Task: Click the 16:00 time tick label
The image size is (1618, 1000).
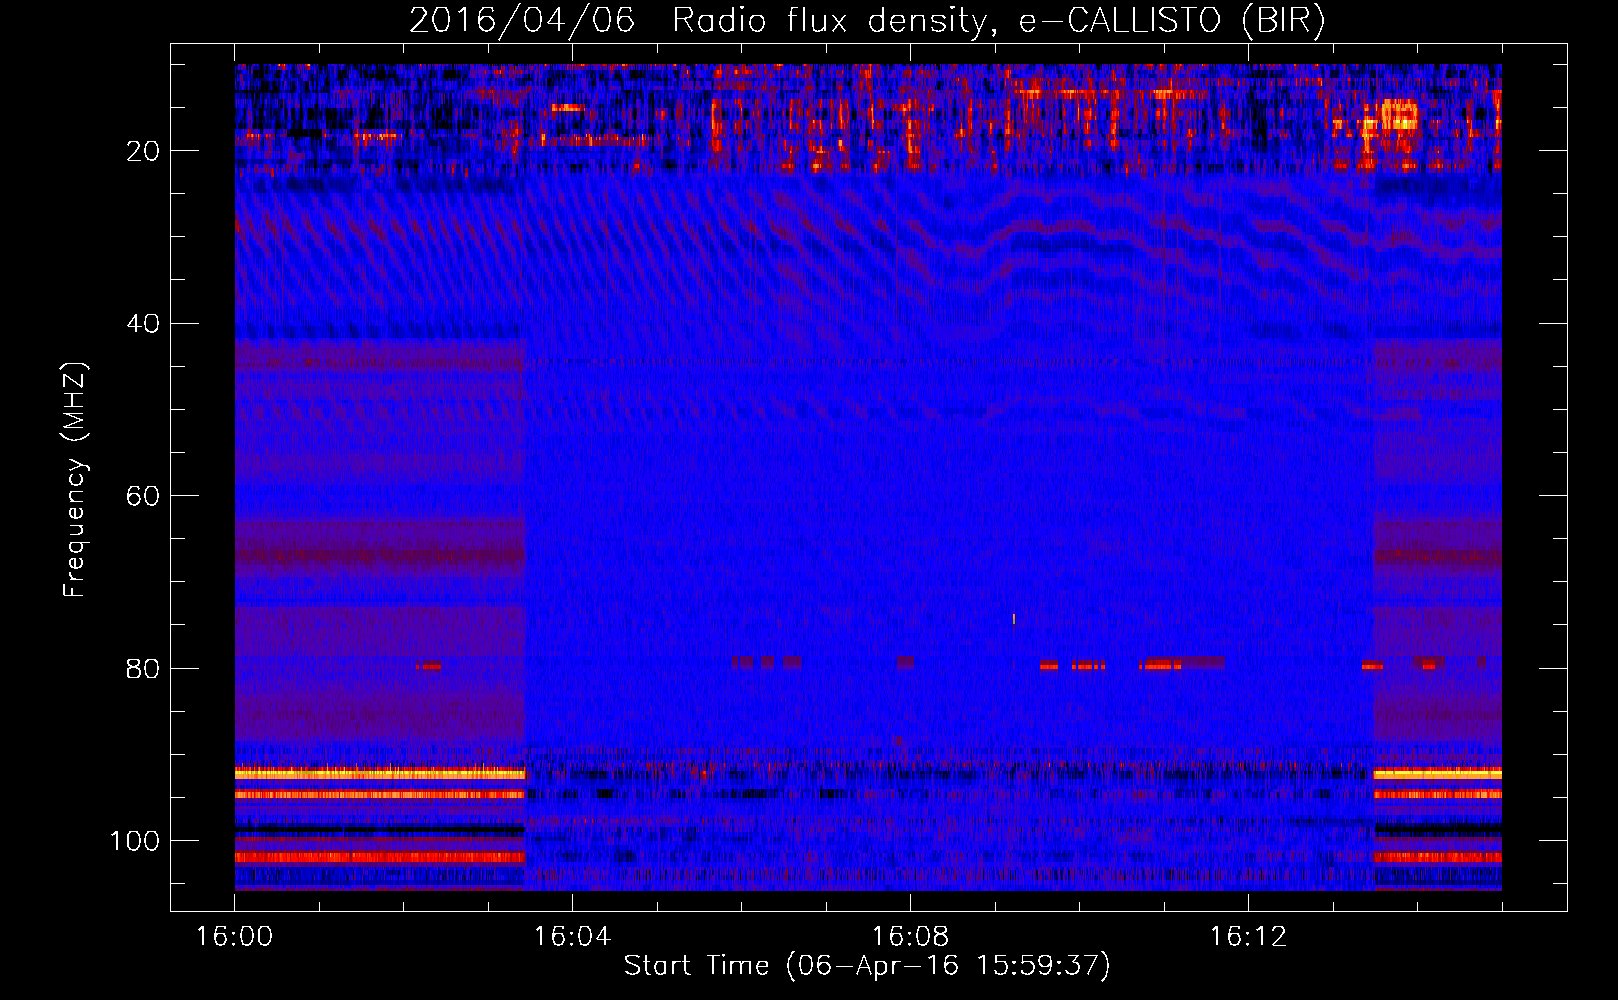Action: 234,937
